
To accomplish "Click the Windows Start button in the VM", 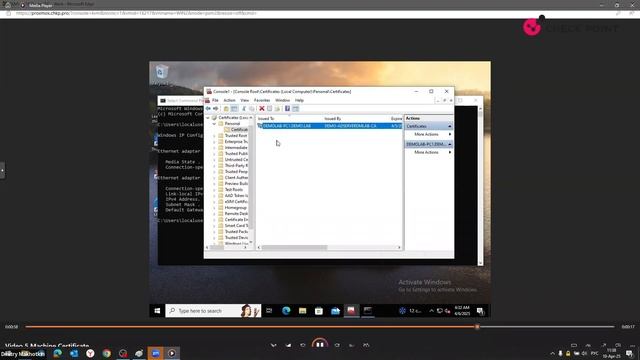I will (157, 311).
